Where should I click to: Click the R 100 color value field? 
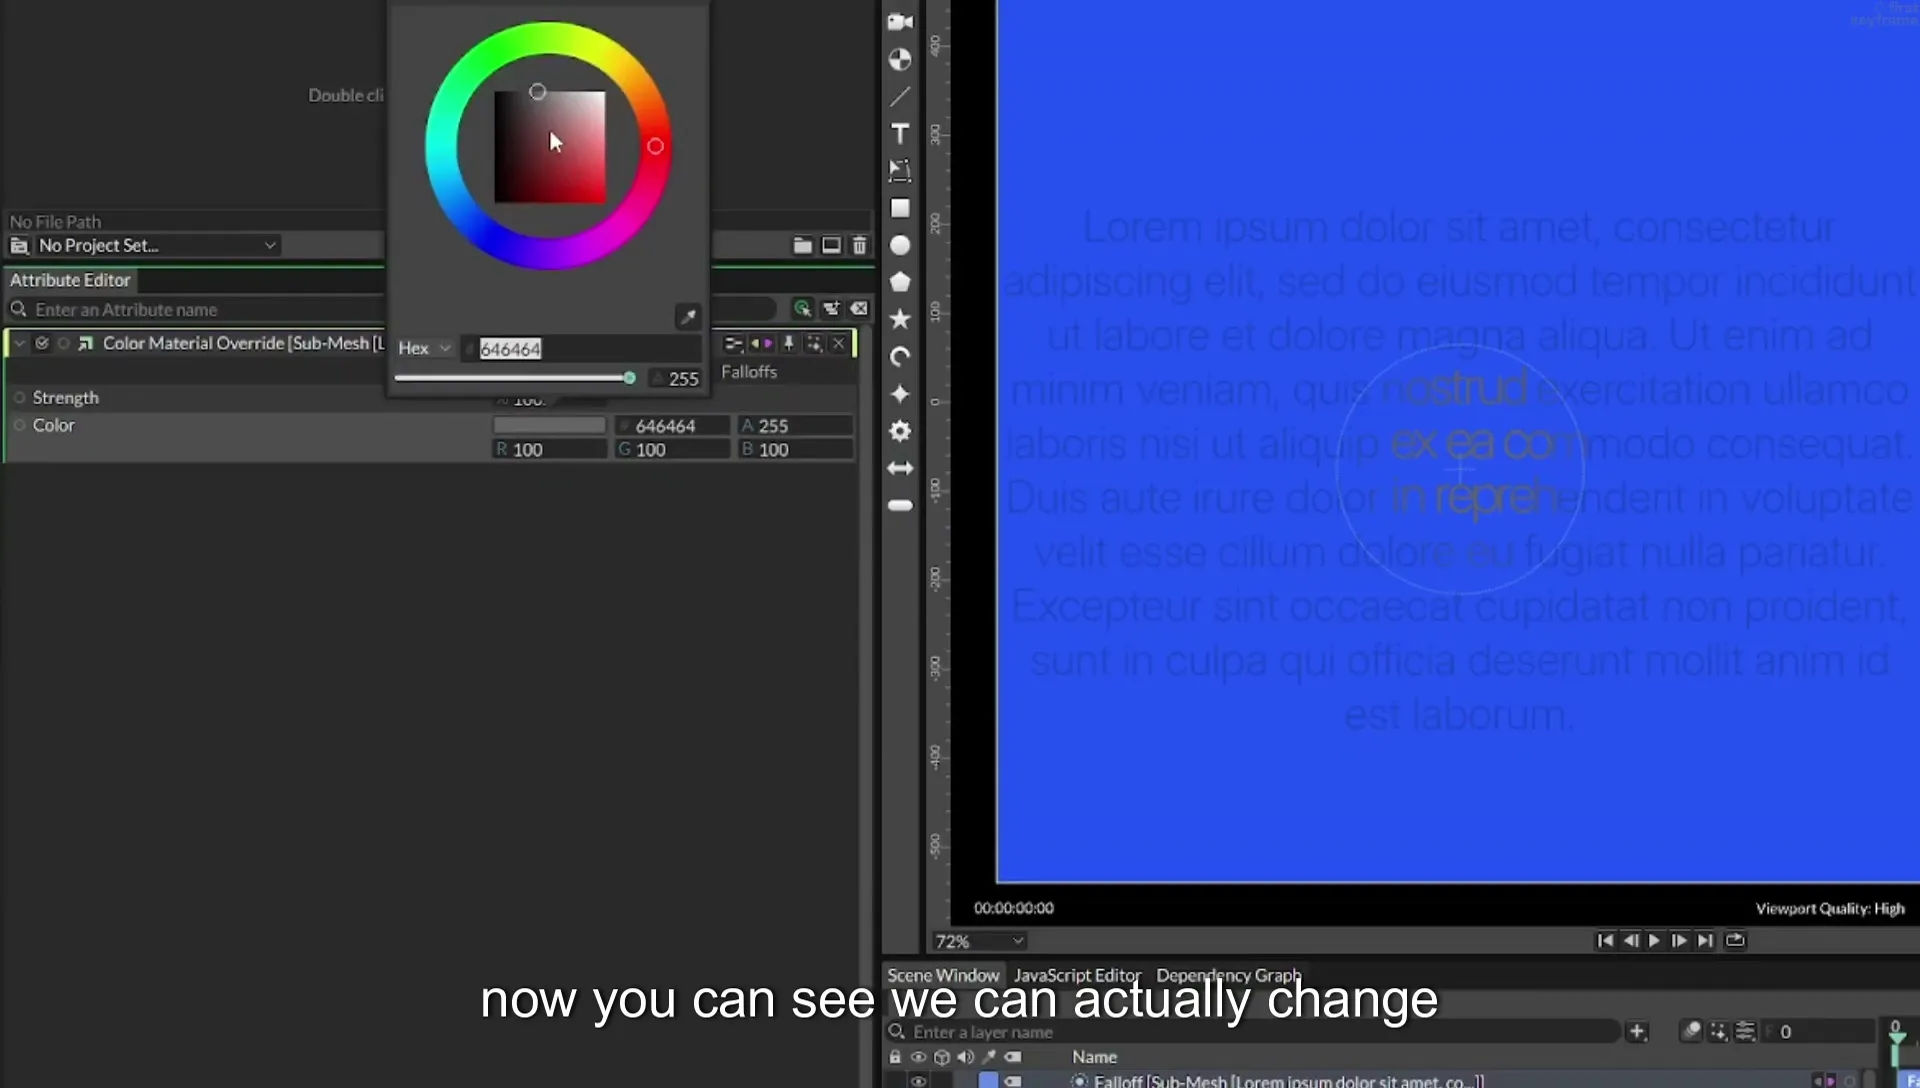[550, 450]
